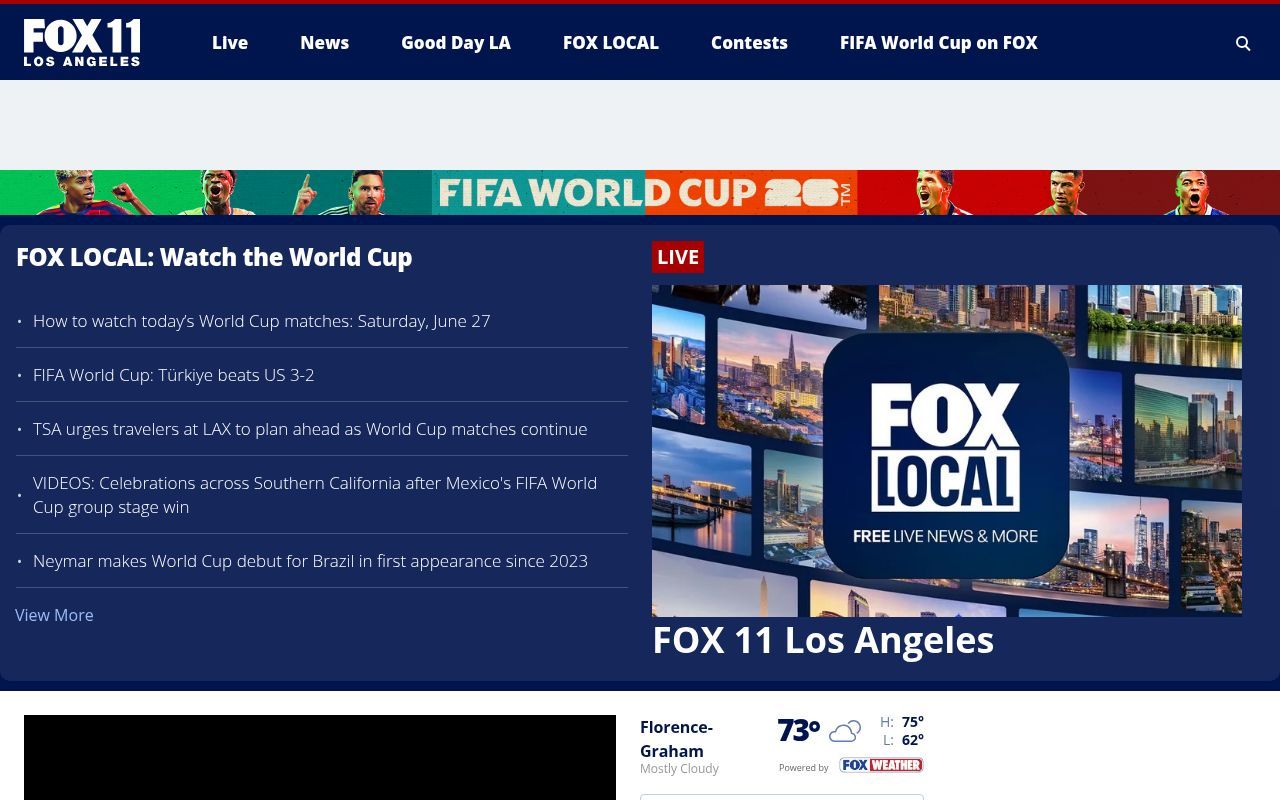Click the Mostly Cloudy condition text

(x=679, y=769)
